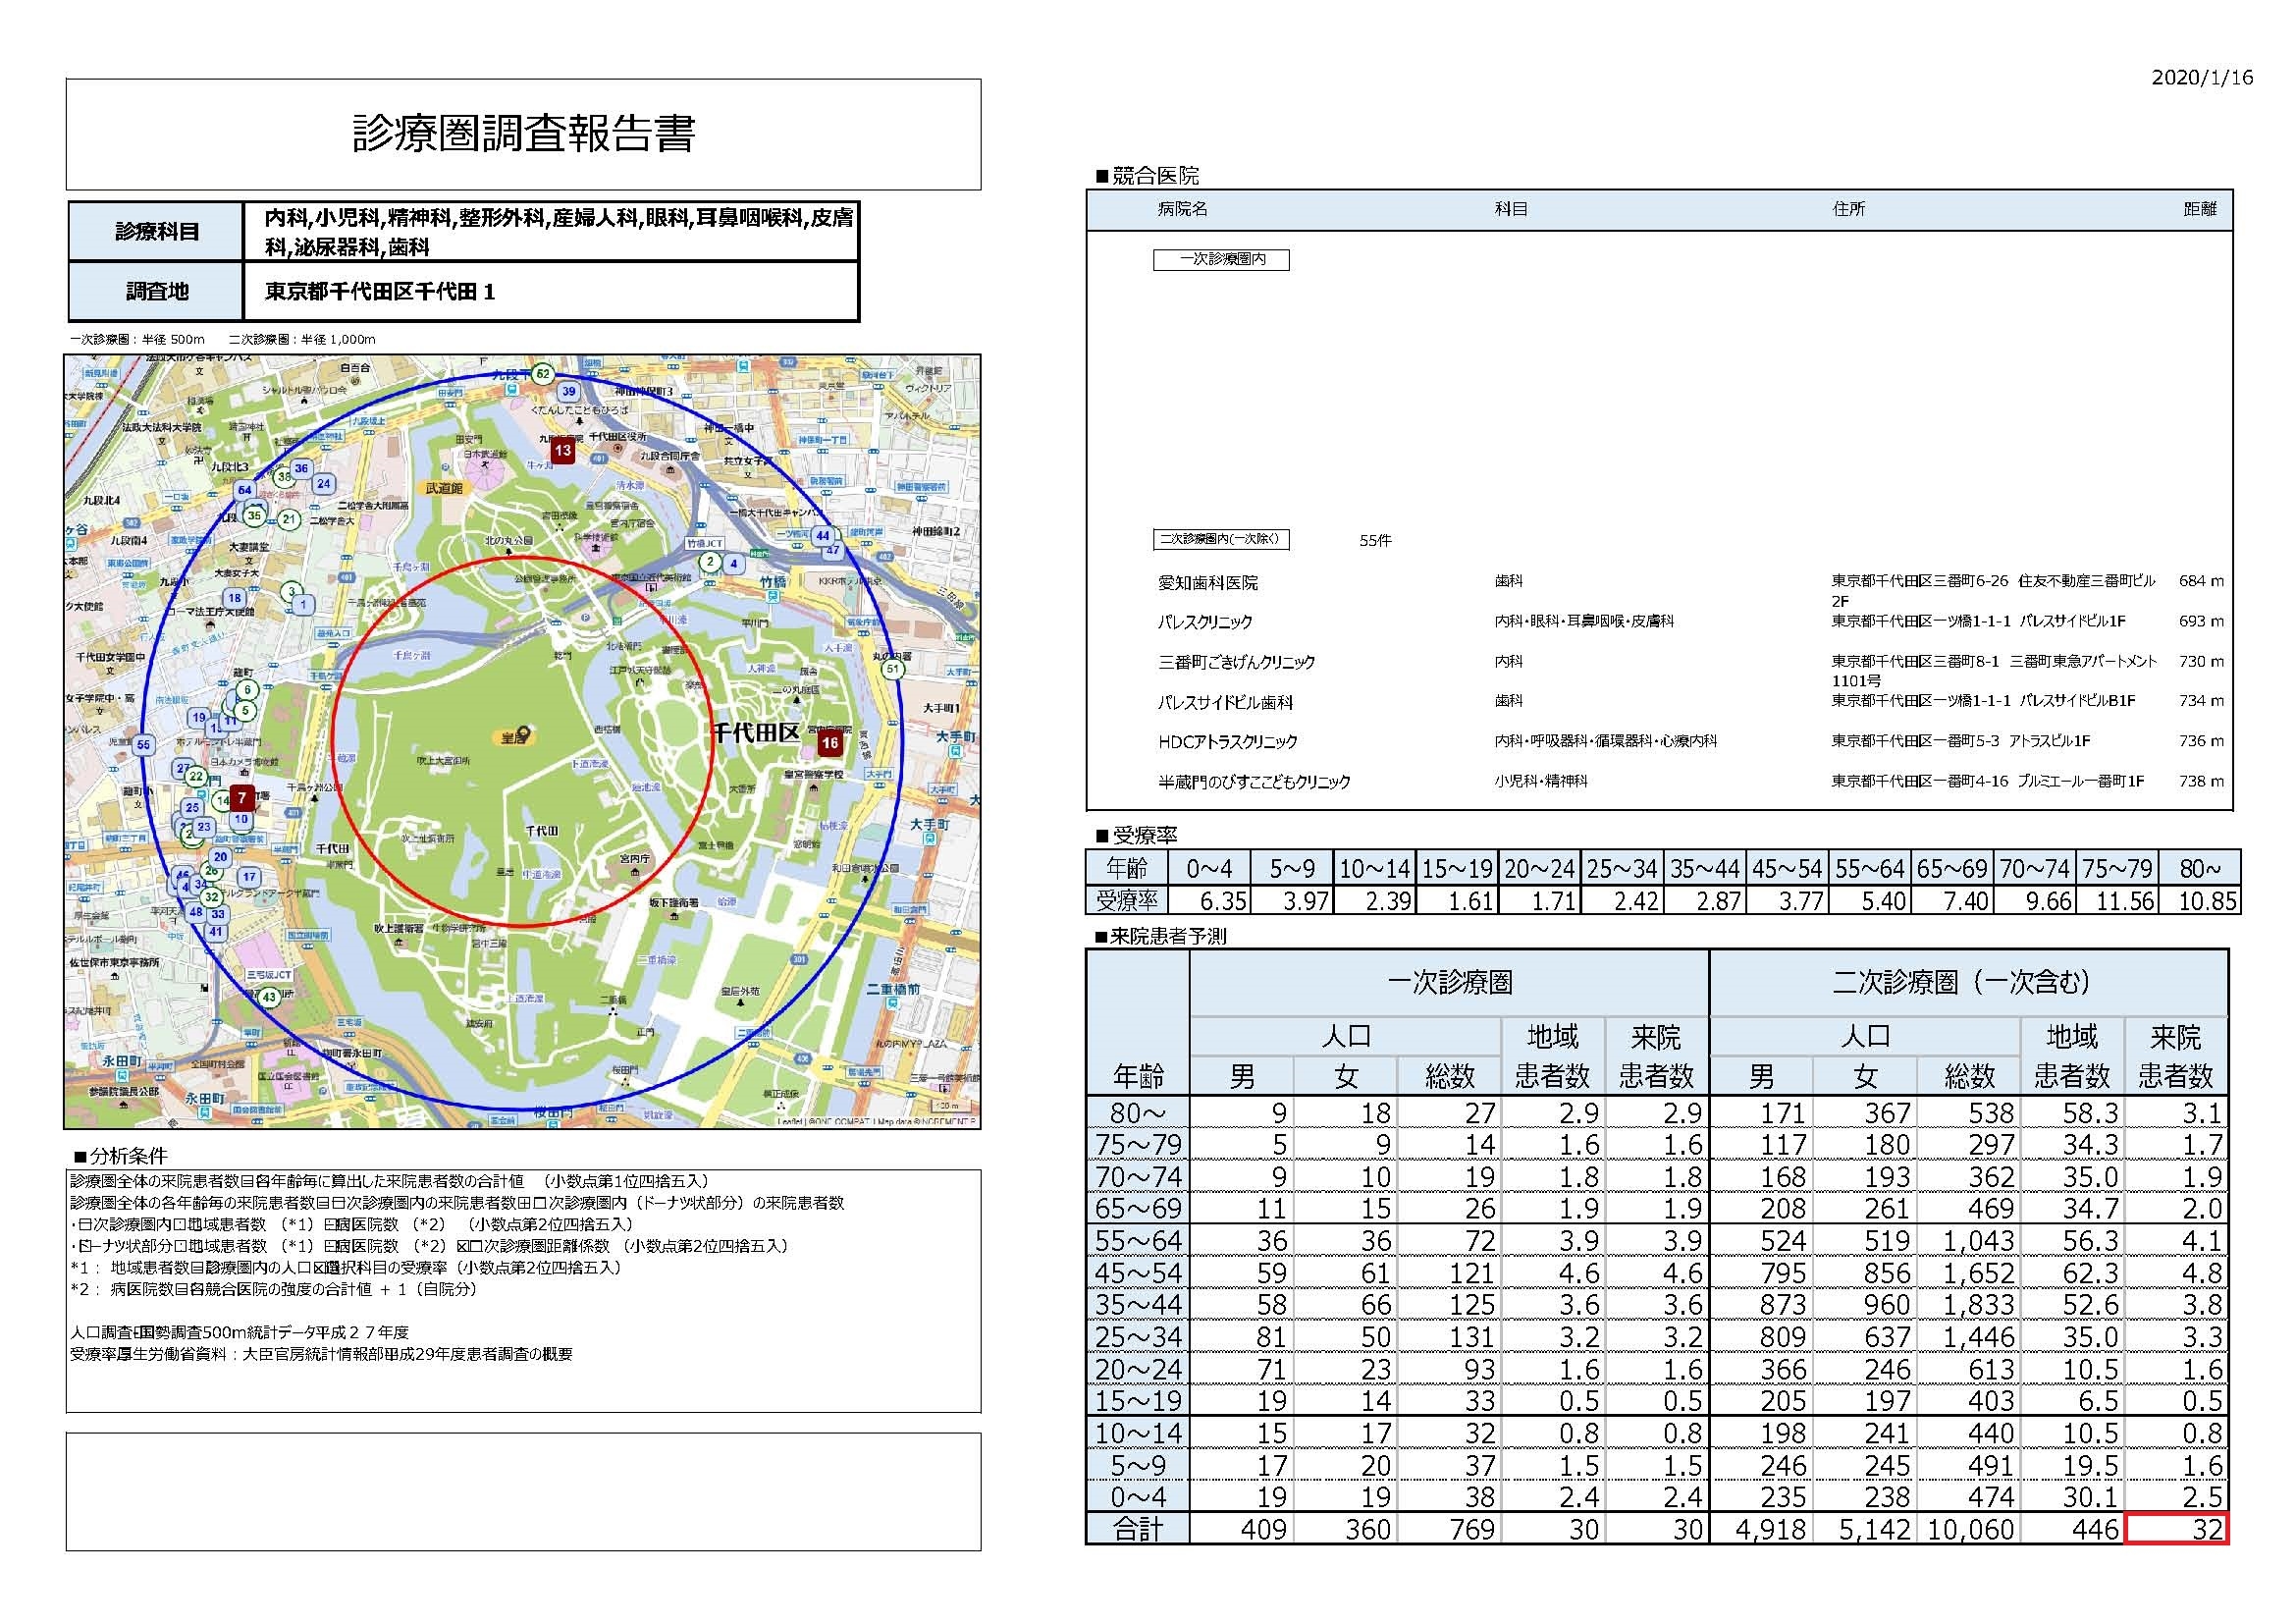Click the 一次診療圏 table header
2296x1624 pixels.
(1449, 982)
